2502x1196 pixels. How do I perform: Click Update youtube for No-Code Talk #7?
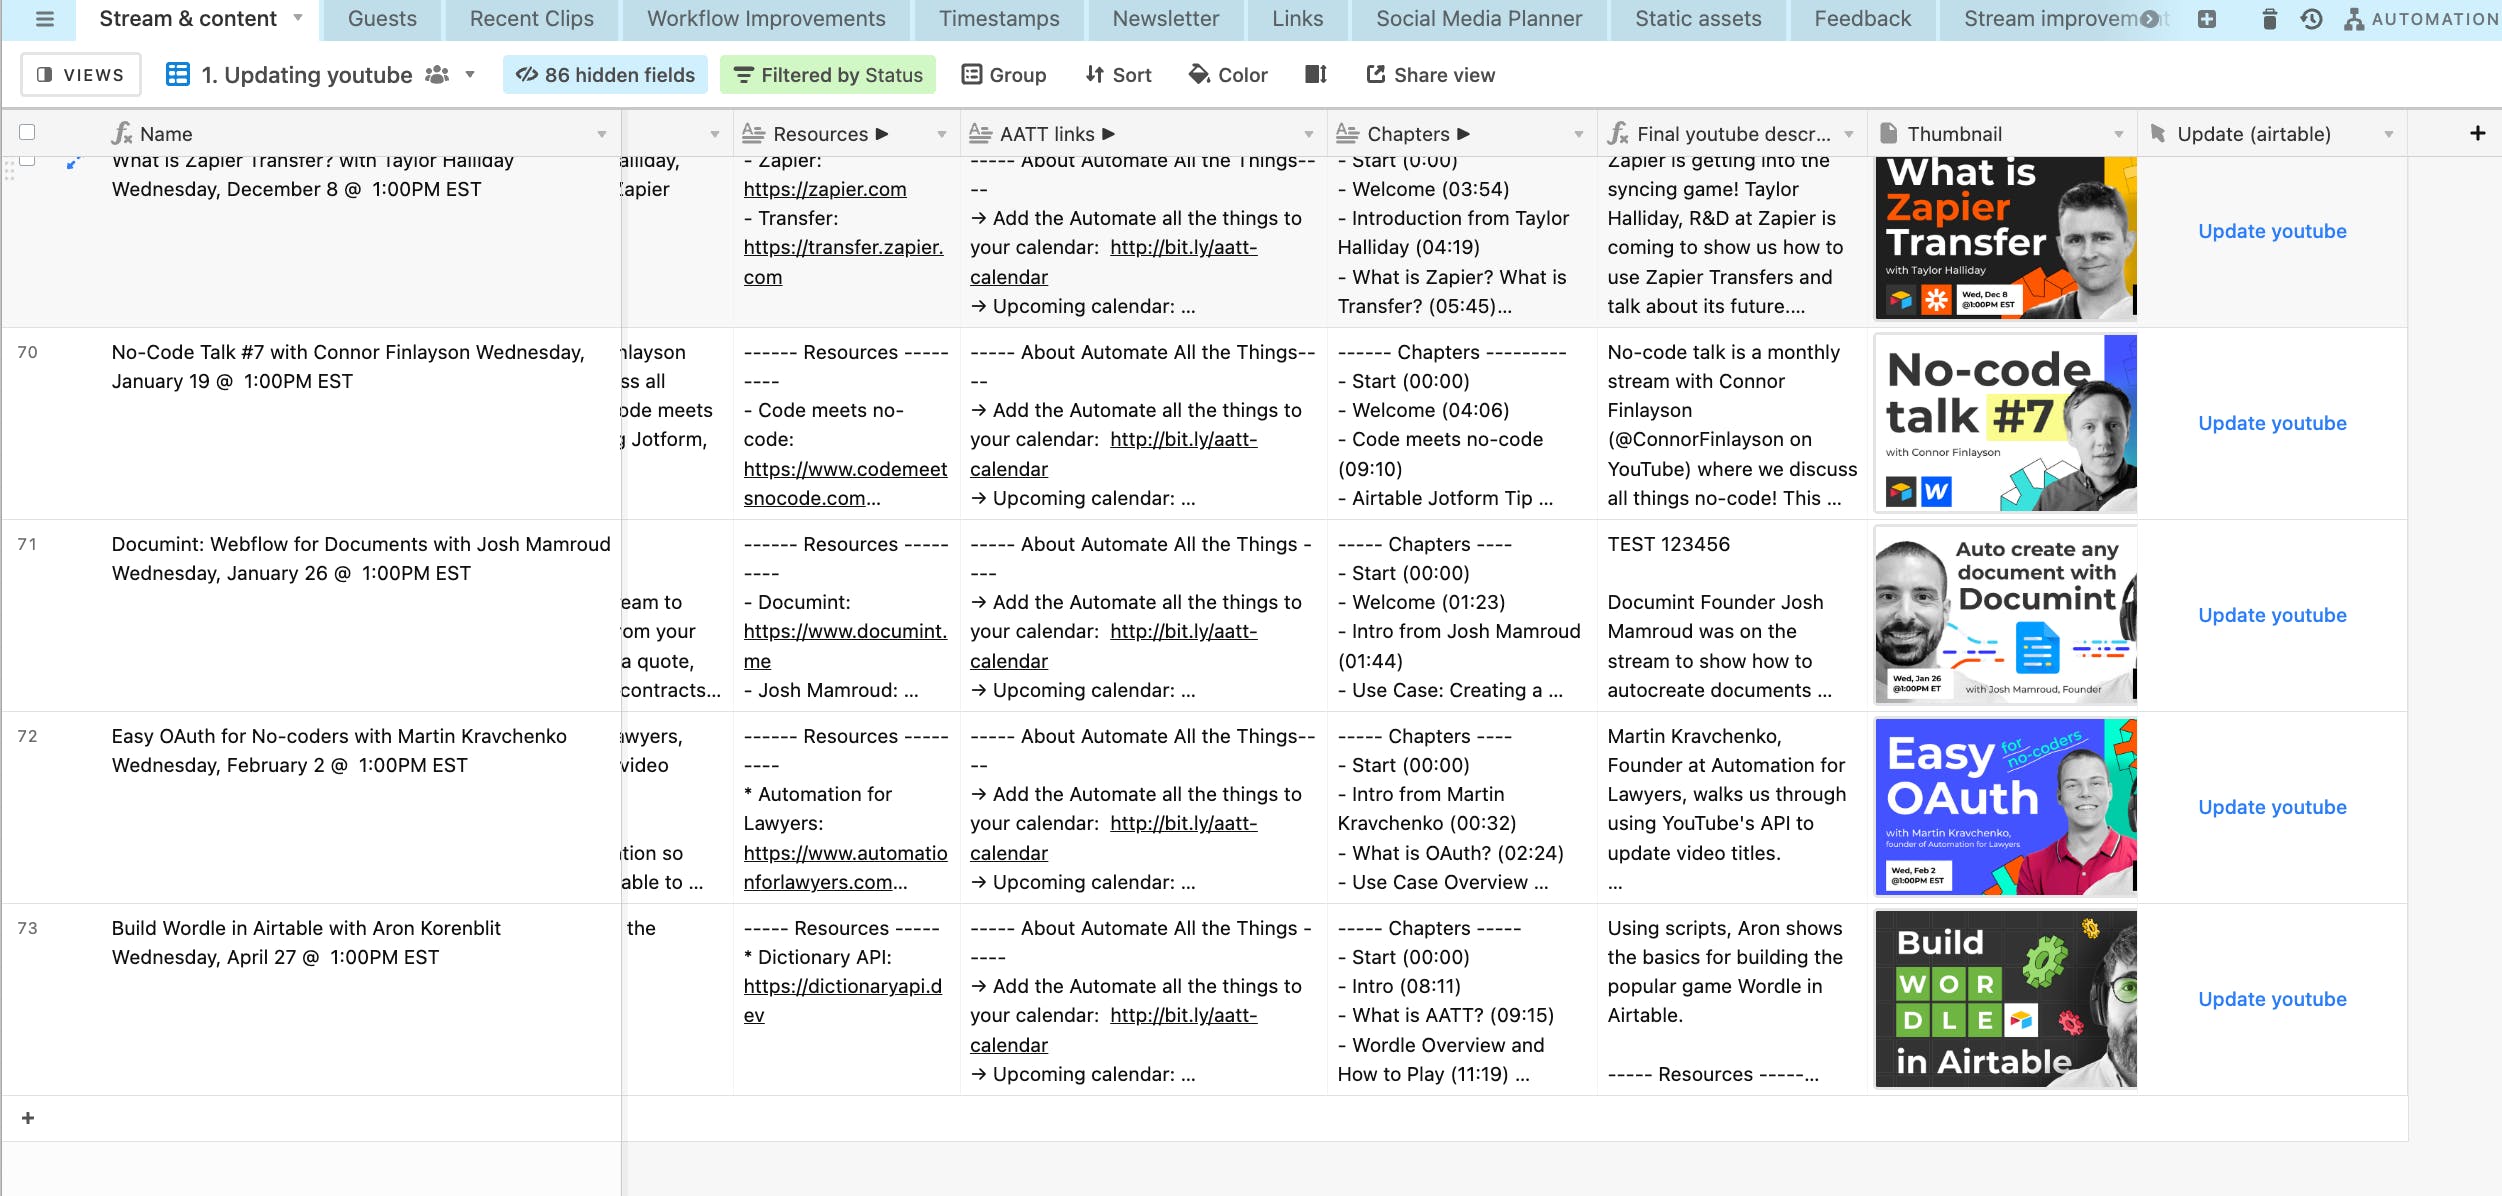coord(2272,423)
